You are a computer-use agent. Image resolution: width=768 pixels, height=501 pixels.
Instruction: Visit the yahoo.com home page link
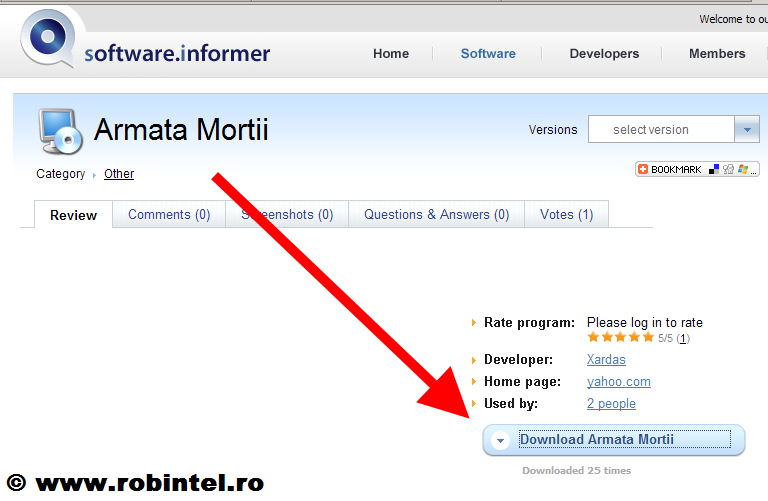coord(619,382)
